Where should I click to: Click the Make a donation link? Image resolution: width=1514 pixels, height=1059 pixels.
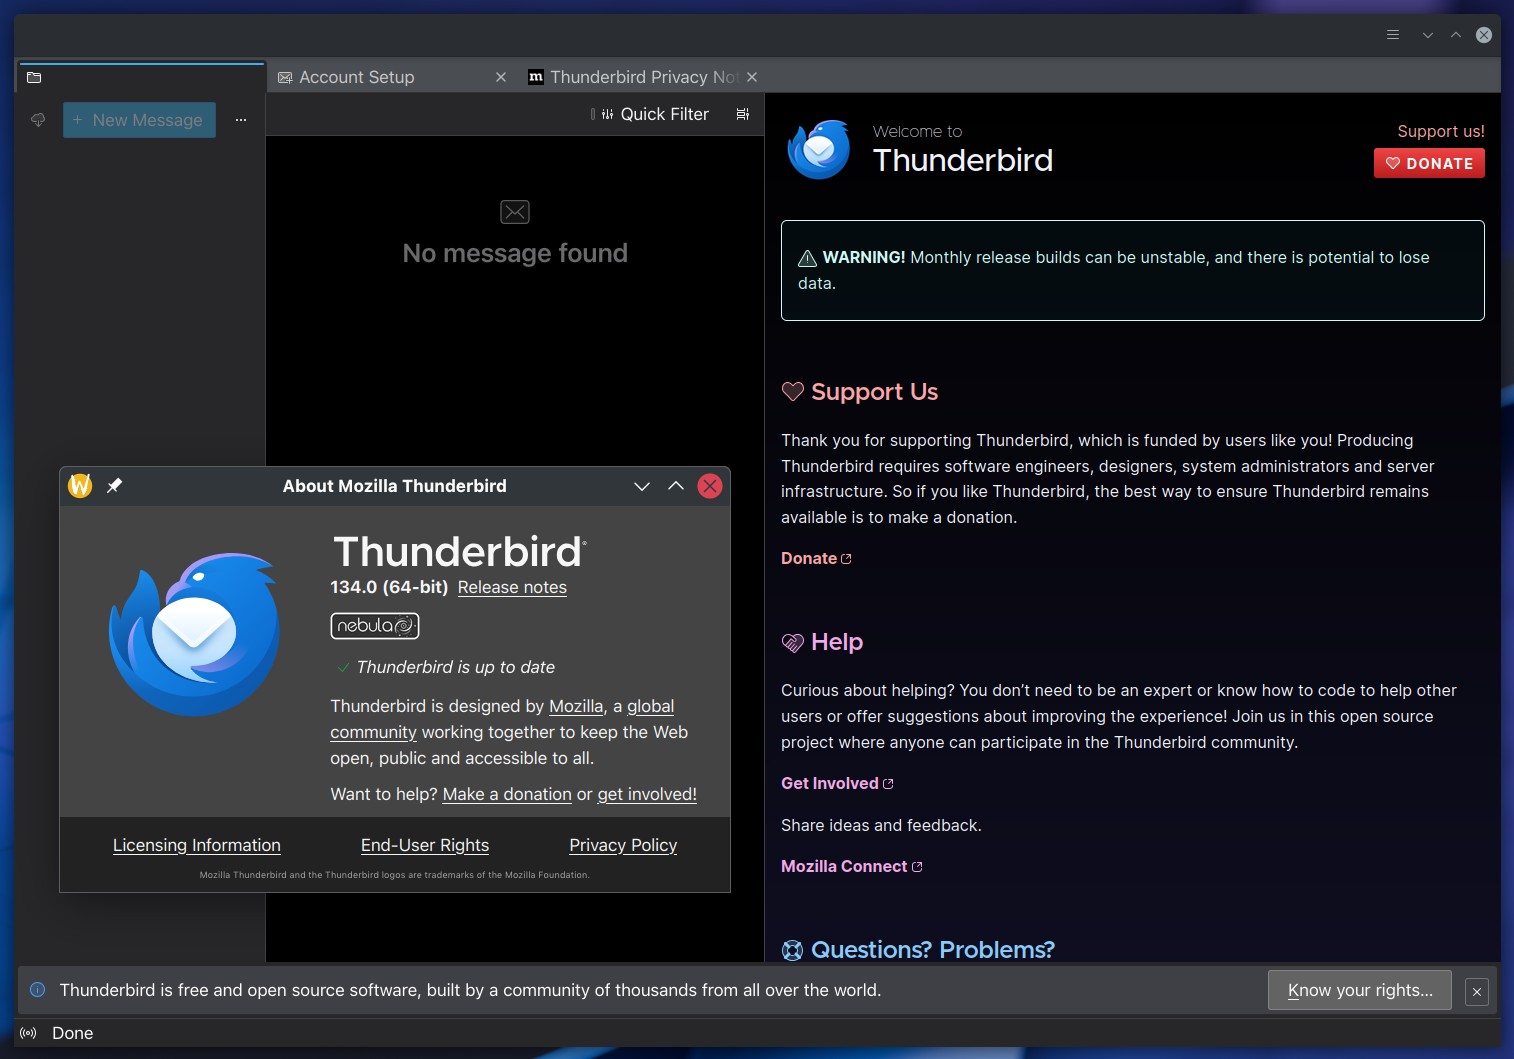pos(507,794)
